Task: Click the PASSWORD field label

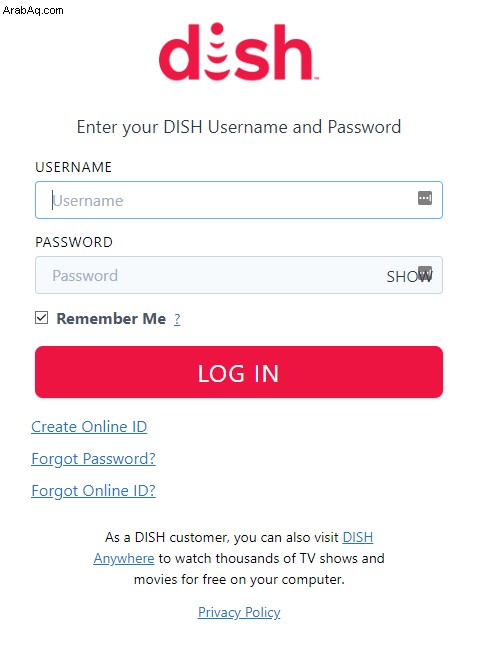Action: coord(74,242)
